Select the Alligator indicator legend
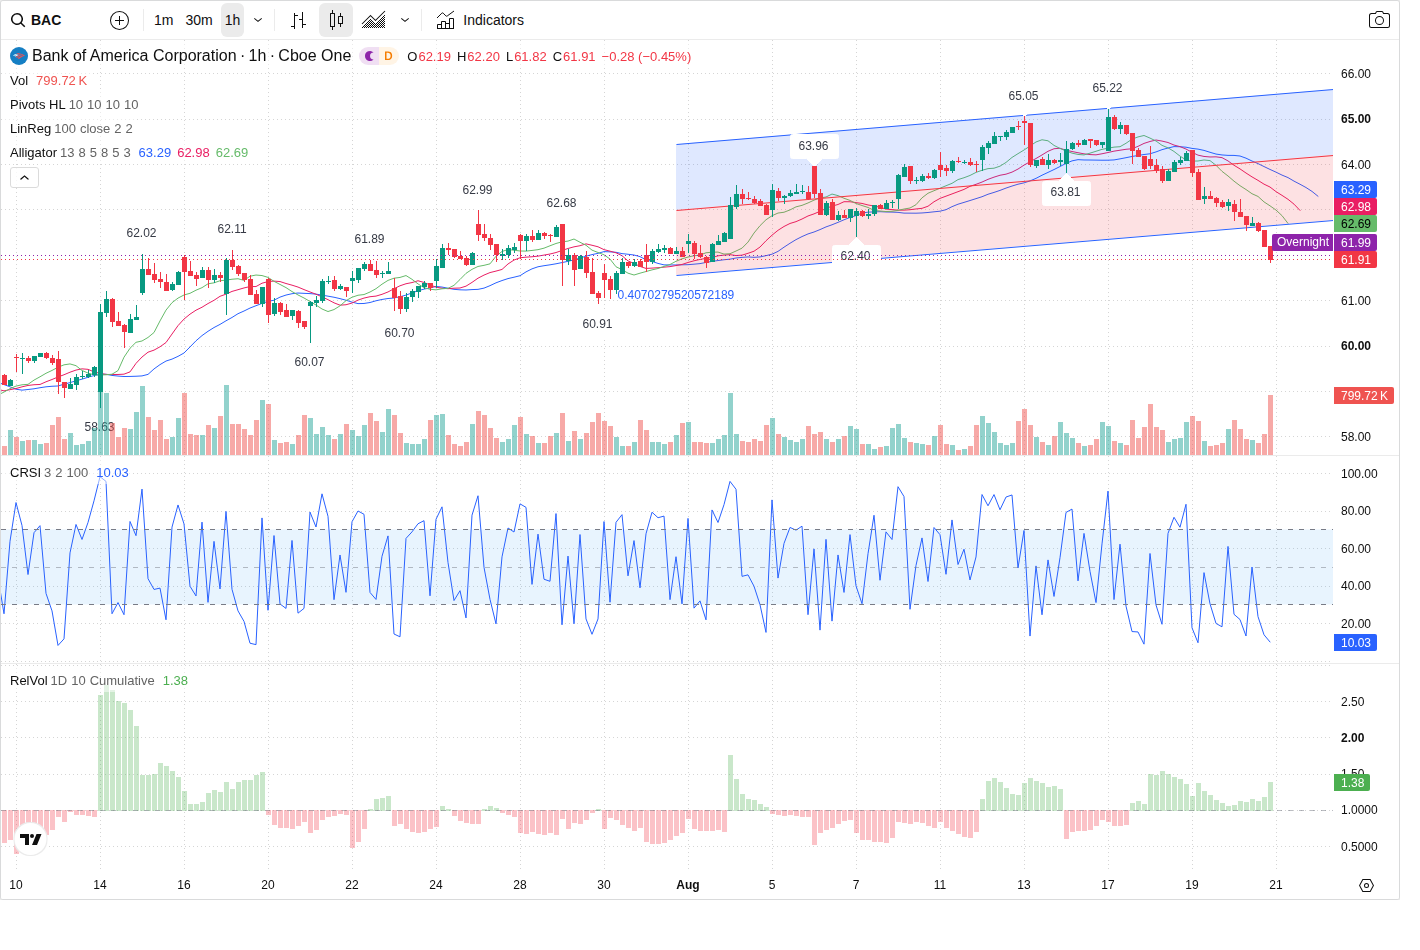This screenshot has width=1420, height=950. [33, 153]
